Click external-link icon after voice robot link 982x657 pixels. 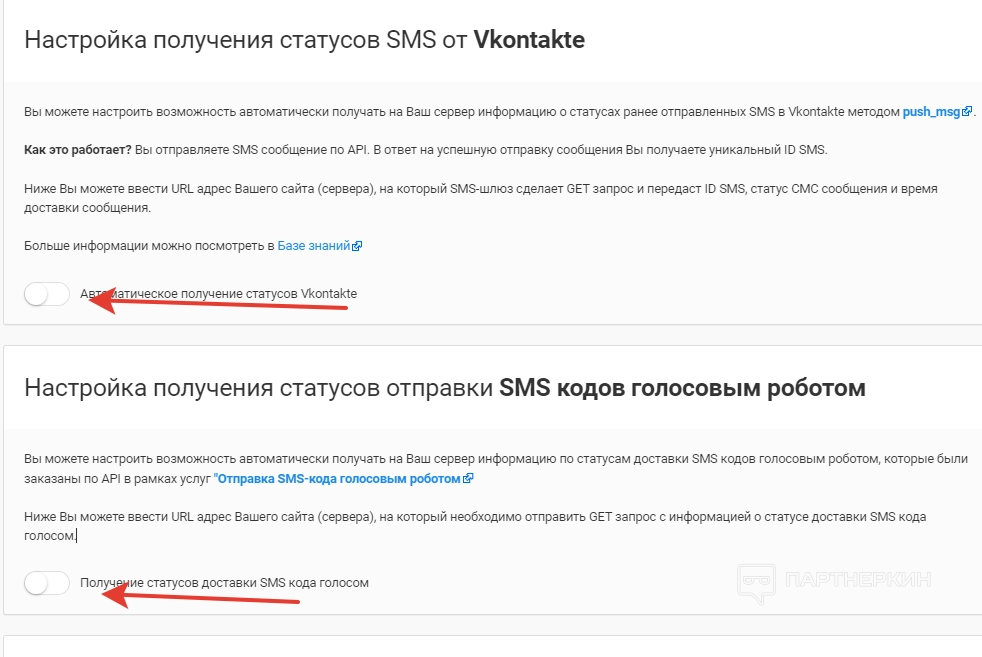tap(468, 479)
